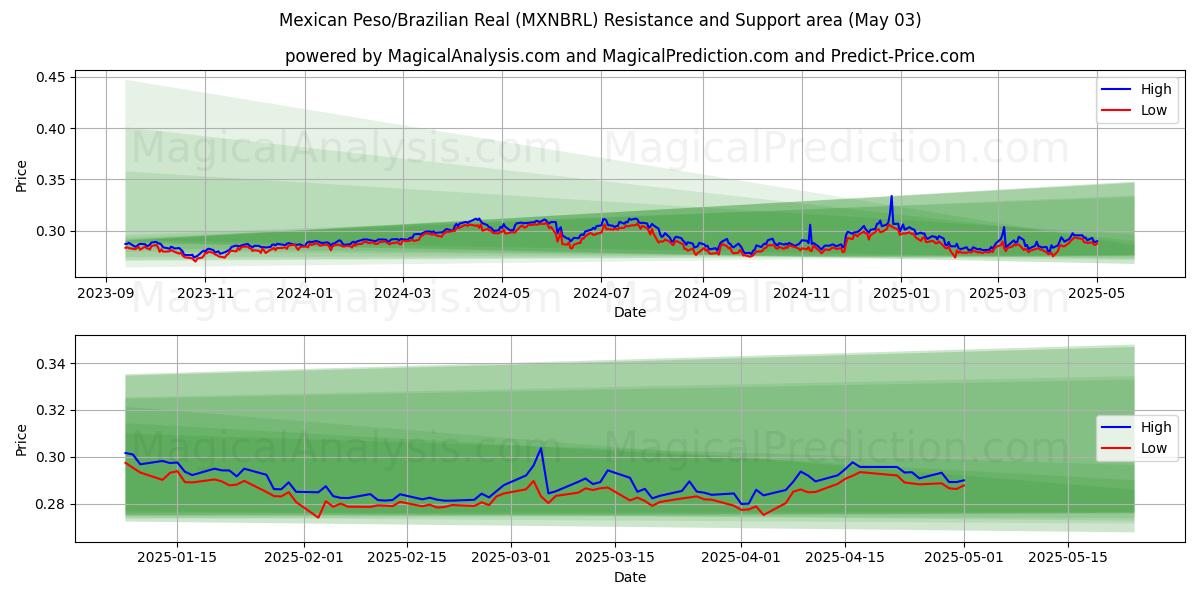Click the 'Date' label under the bottom chart
This screenshot has width=1200, height=600.
click(x=630, y=577)
